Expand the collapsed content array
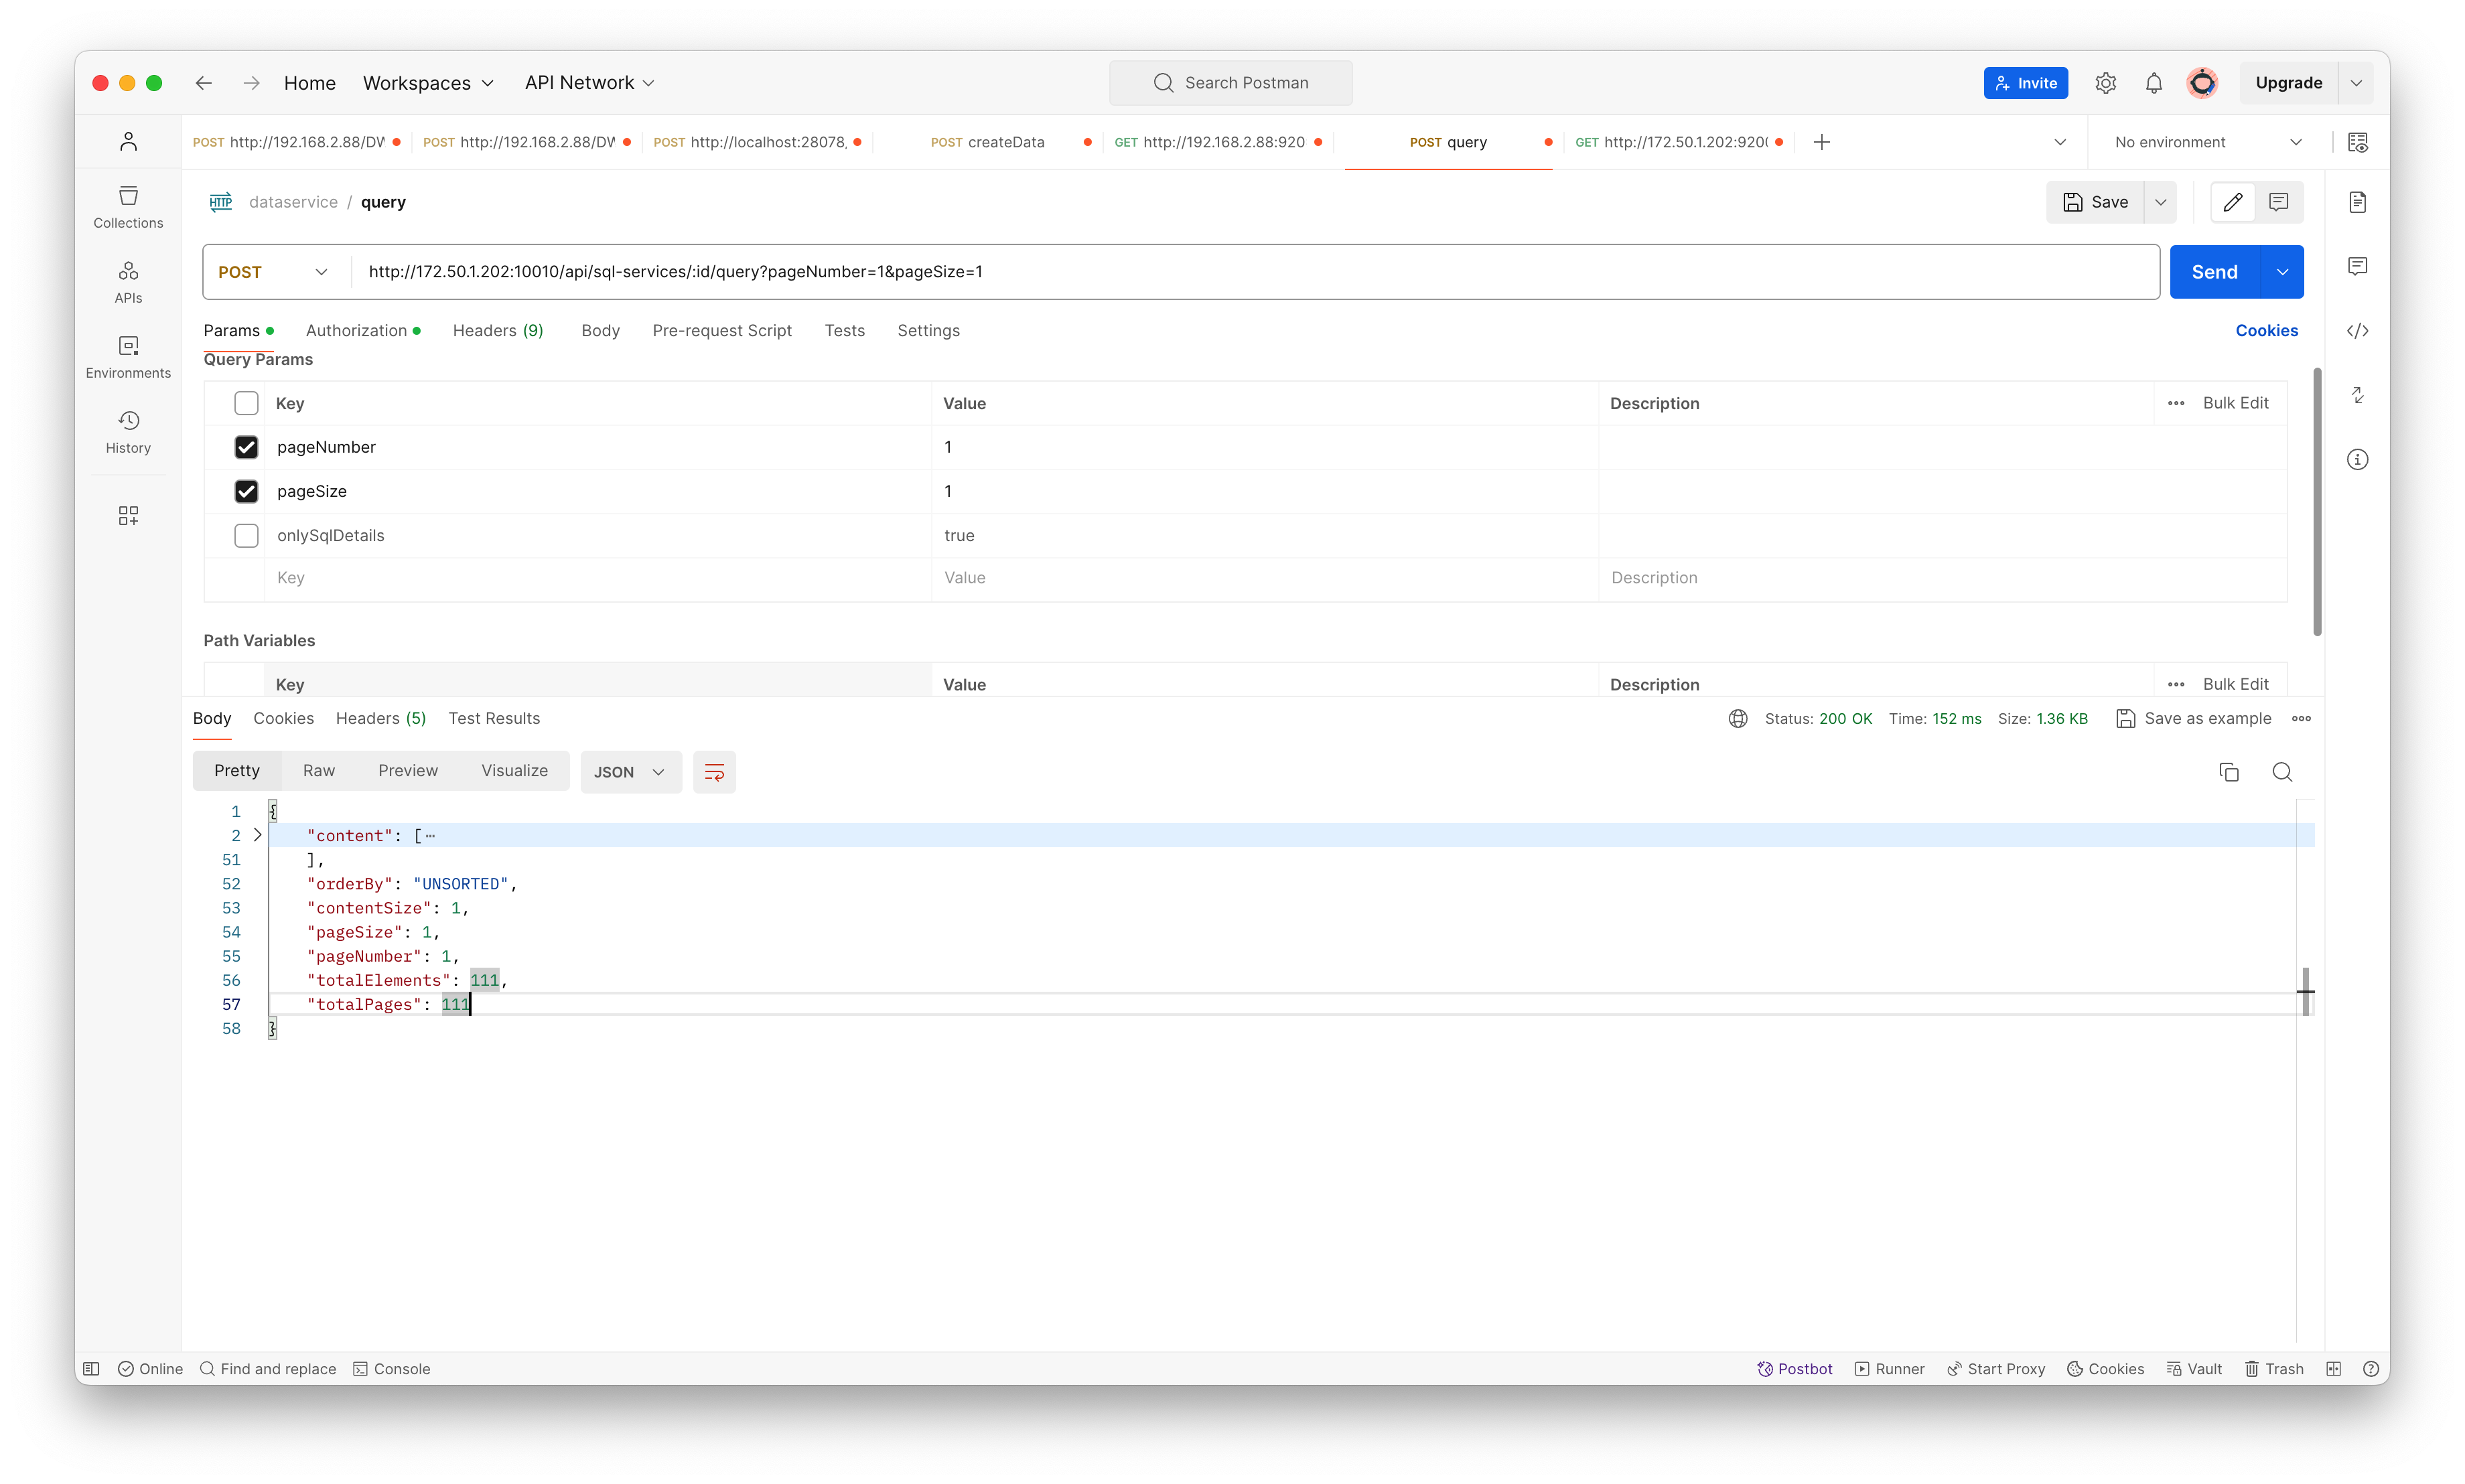This screenshot has height=1484, width=2465. pos(257,835)
